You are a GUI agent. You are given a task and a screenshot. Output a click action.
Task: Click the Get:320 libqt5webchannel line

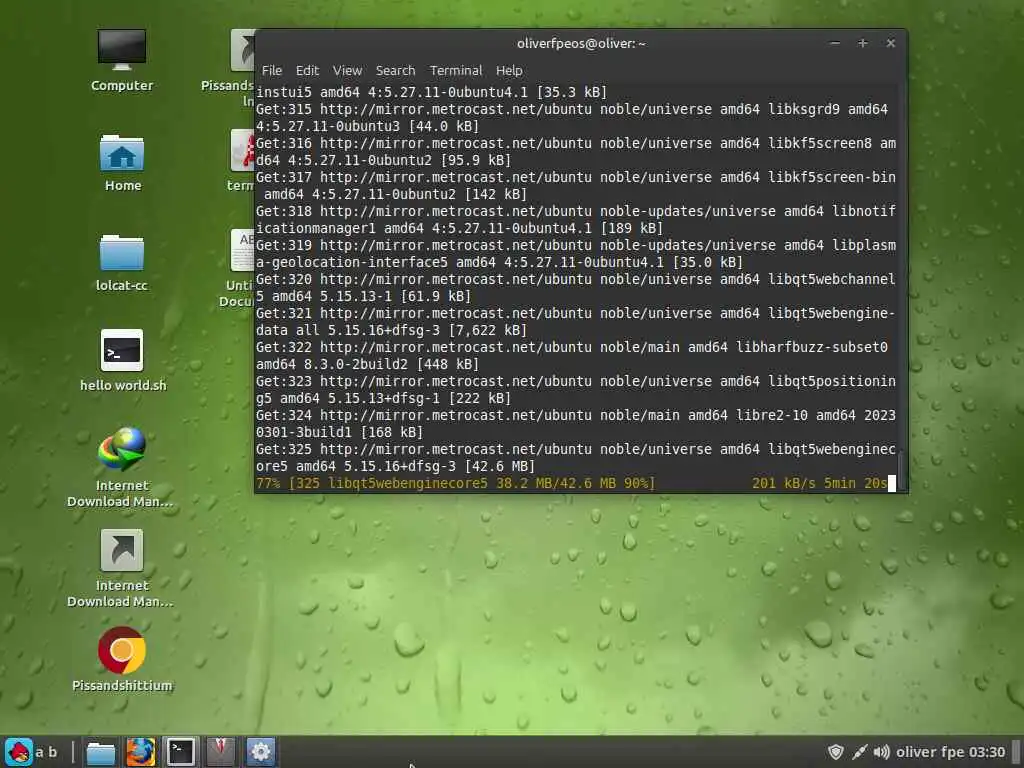click(575, 288)
